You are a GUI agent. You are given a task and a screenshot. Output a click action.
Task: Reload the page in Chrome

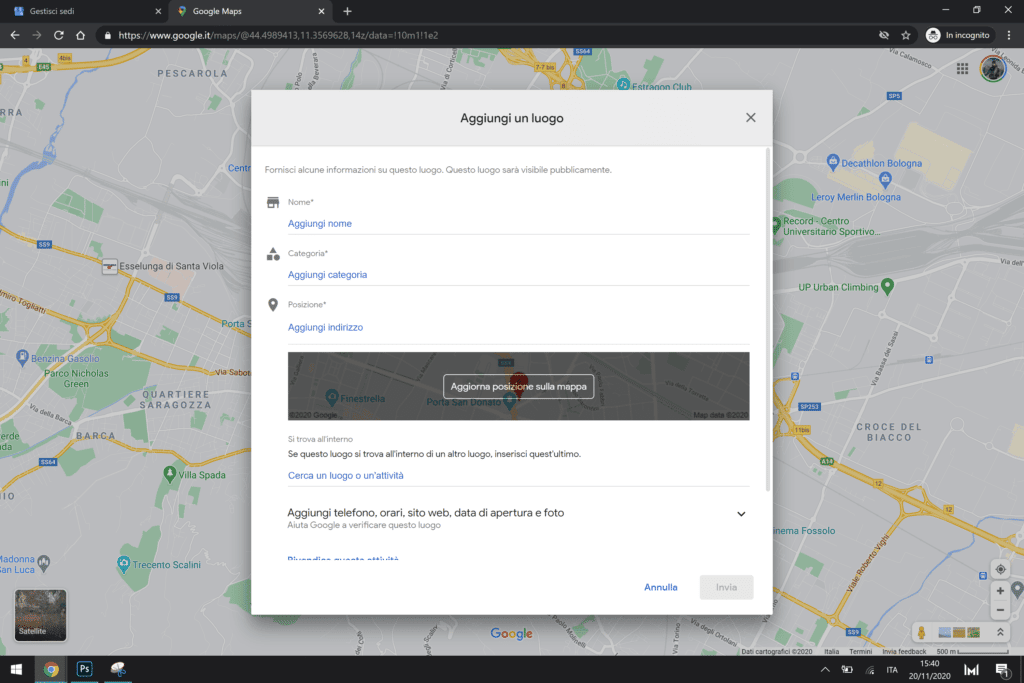click(x=58, y=35)
